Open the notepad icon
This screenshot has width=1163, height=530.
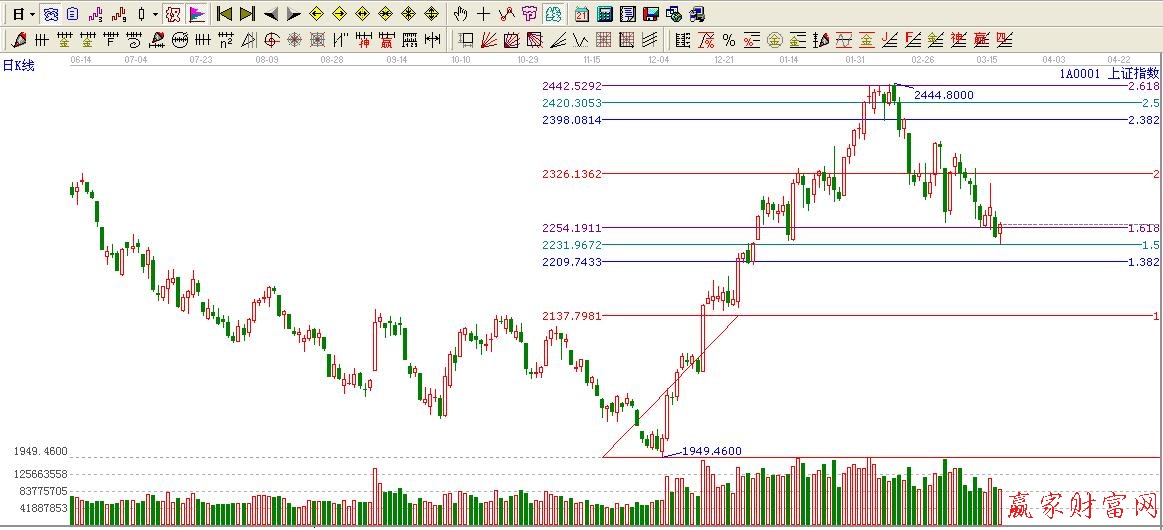tap(628, 15)
